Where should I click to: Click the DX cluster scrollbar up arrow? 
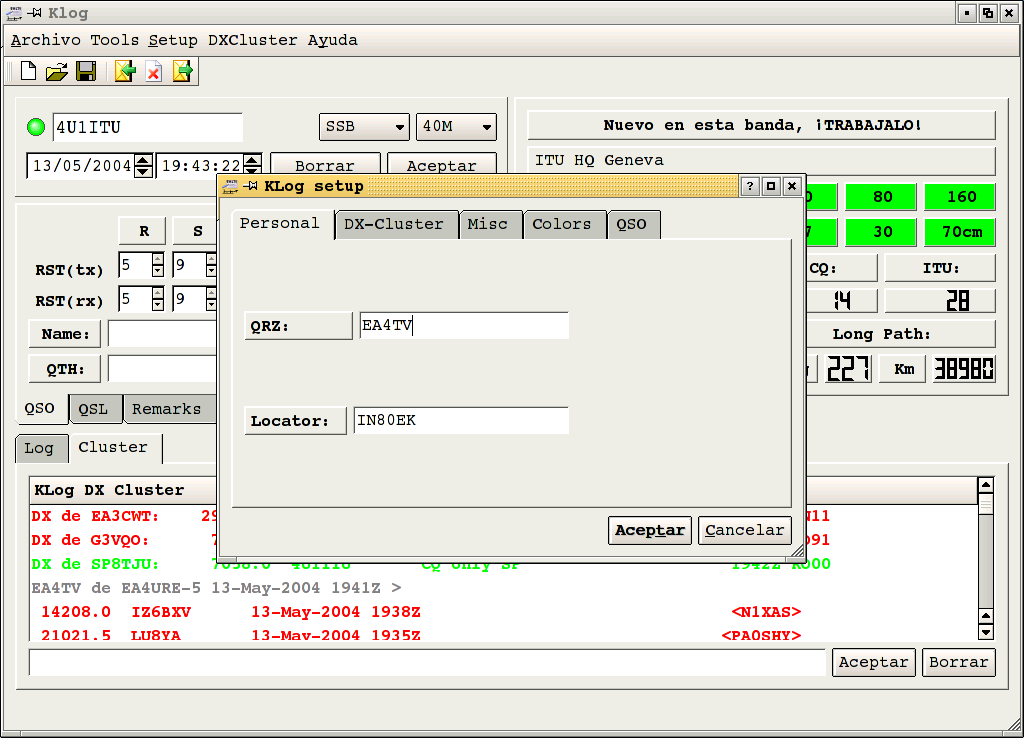[985, 485]
